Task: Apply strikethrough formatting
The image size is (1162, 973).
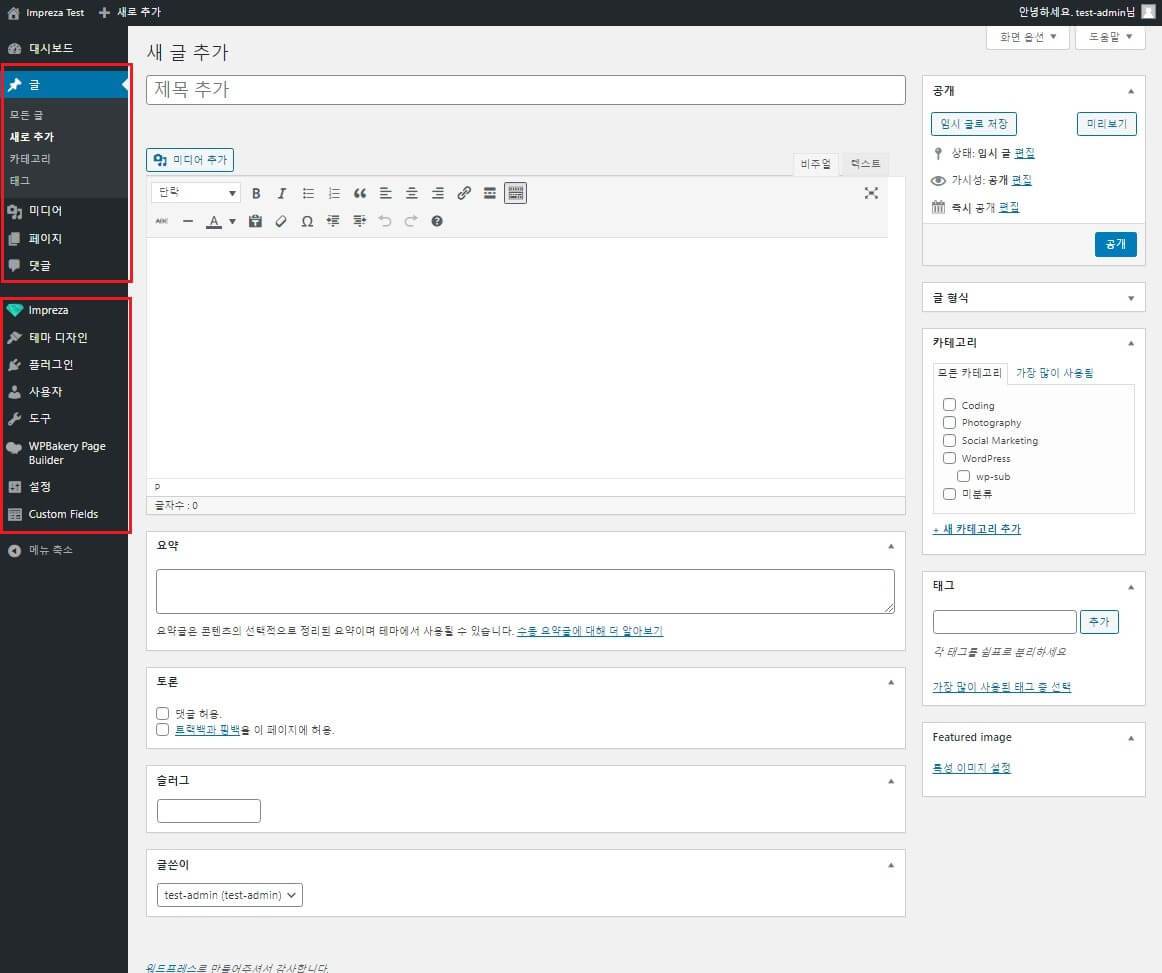Action: 162,221
